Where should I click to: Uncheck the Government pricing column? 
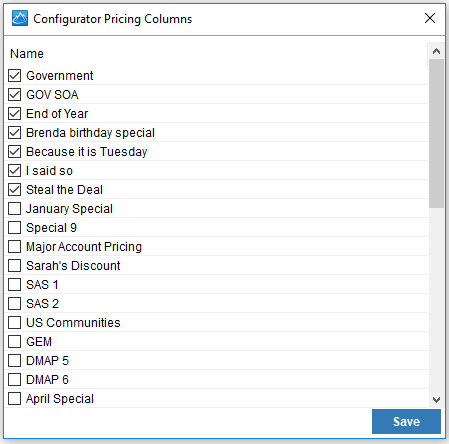14,76
